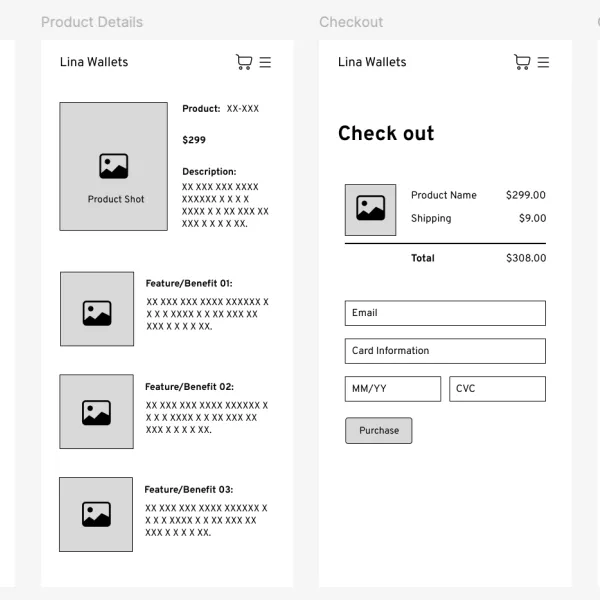Select the Product Details frame label

coord(92,22)
